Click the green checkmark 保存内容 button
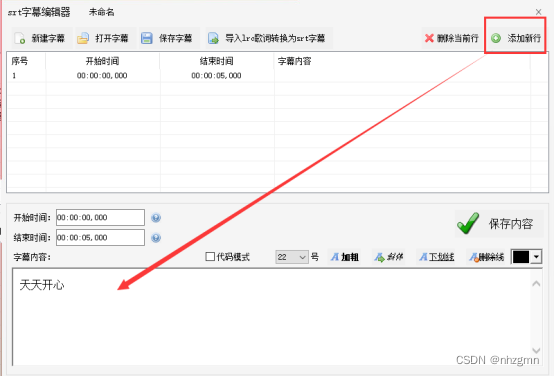This screenshot has width=554, height=376. click(499, 223)
